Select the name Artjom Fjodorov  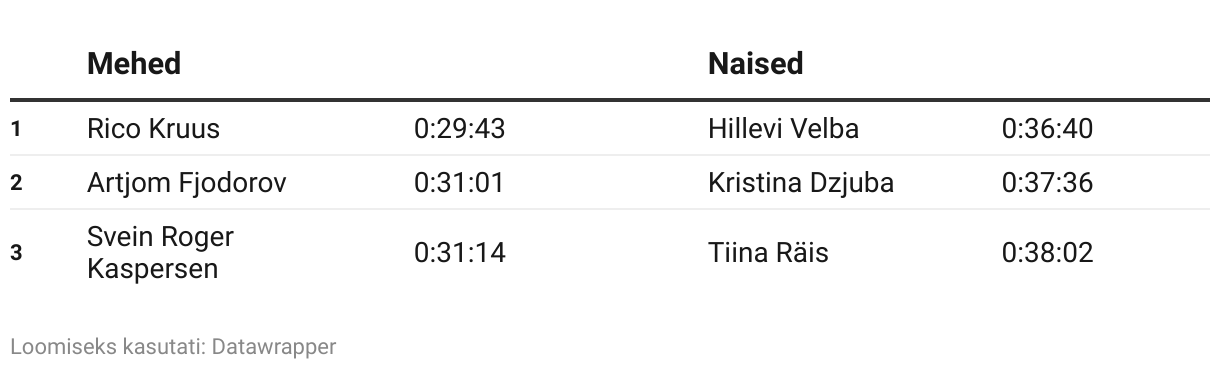[x=187, y=183]
